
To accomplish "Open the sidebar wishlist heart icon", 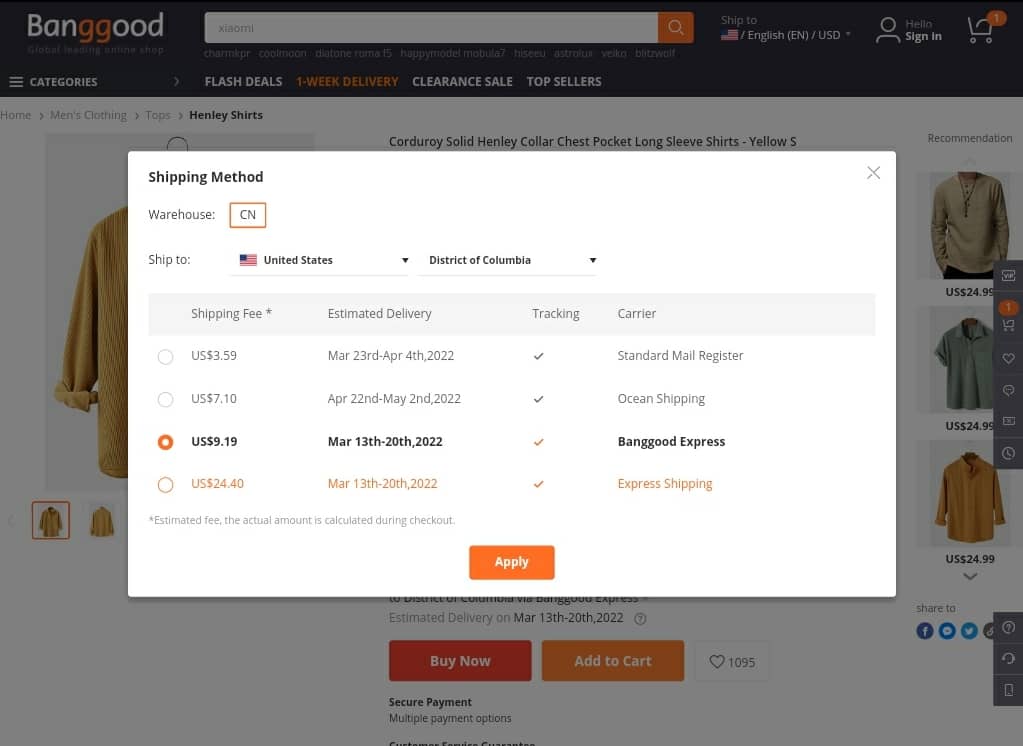I will pos(1008,358).
